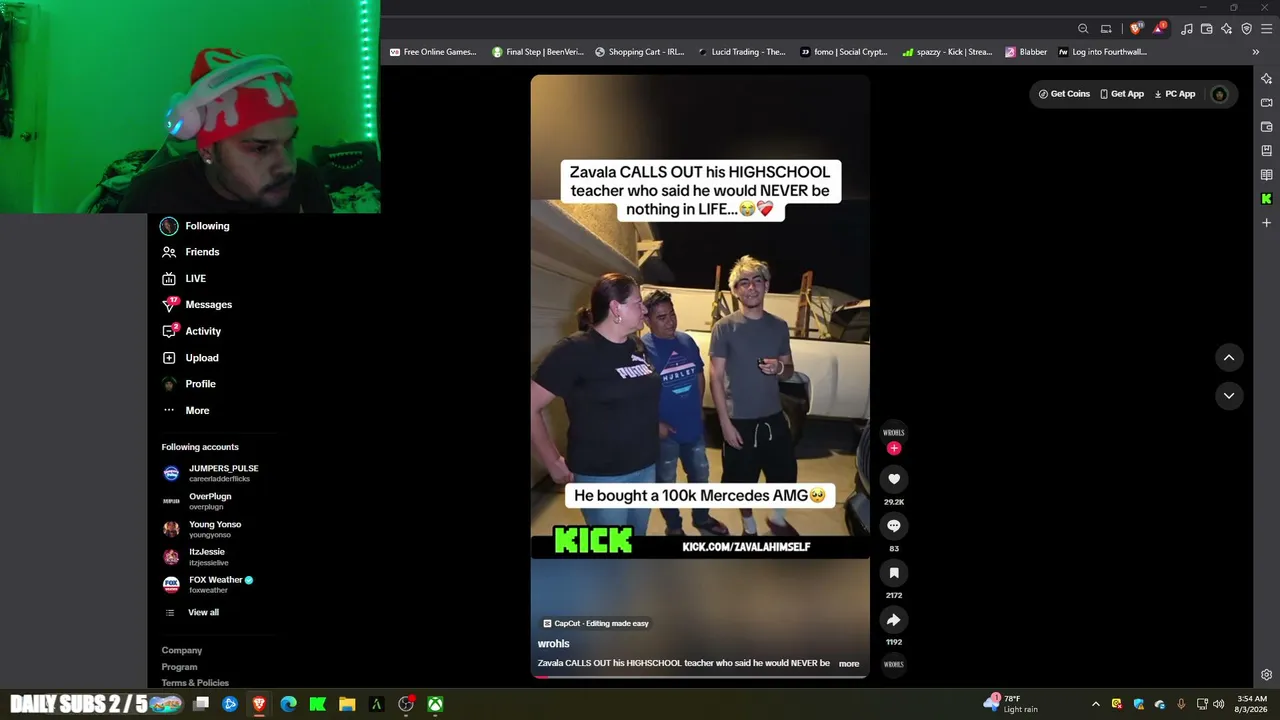This screenshot has height=720, width=1280.
Task: Open the weather widget showing Light rain
Action: click(1013, 704)
